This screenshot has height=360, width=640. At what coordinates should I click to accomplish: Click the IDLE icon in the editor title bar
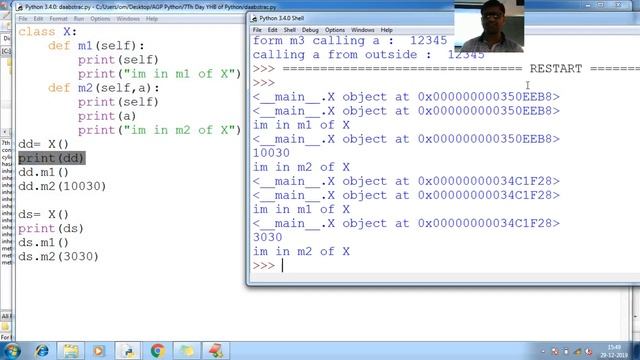(19, 7)
